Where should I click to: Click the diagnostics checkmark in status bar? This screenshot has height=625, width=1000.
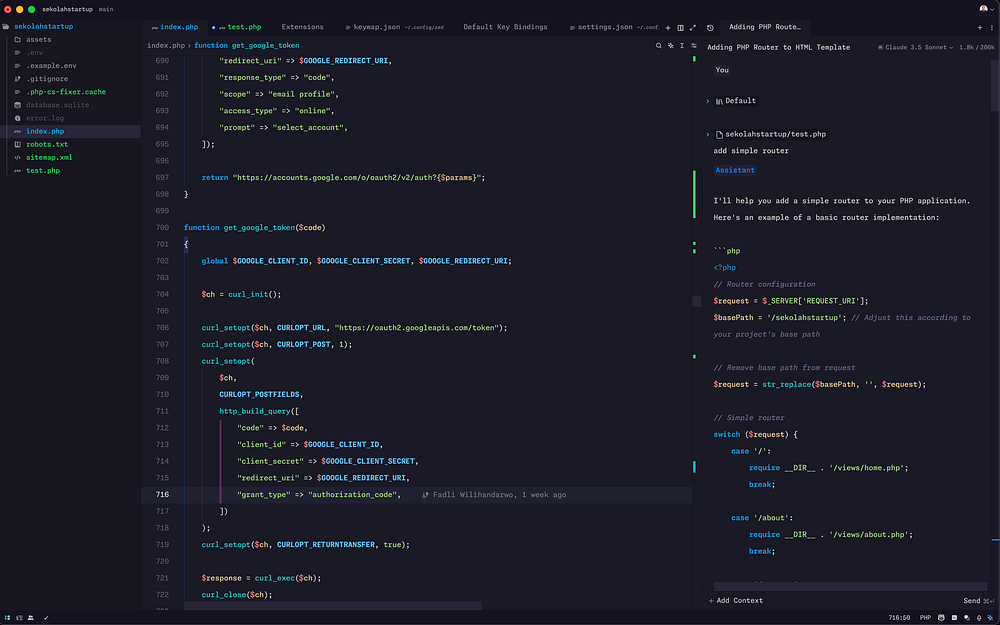click(46, 617)
